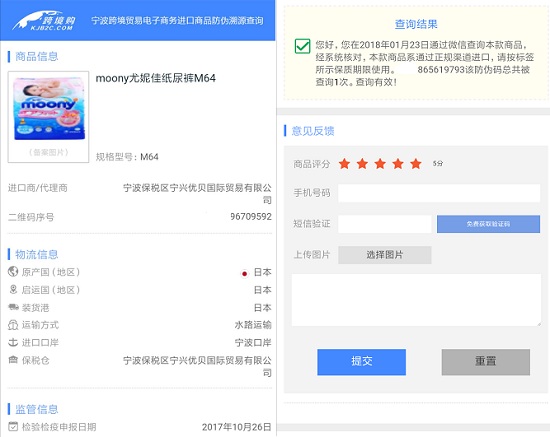
Task: Click the 监管信息 section heading
Action: 36,409
